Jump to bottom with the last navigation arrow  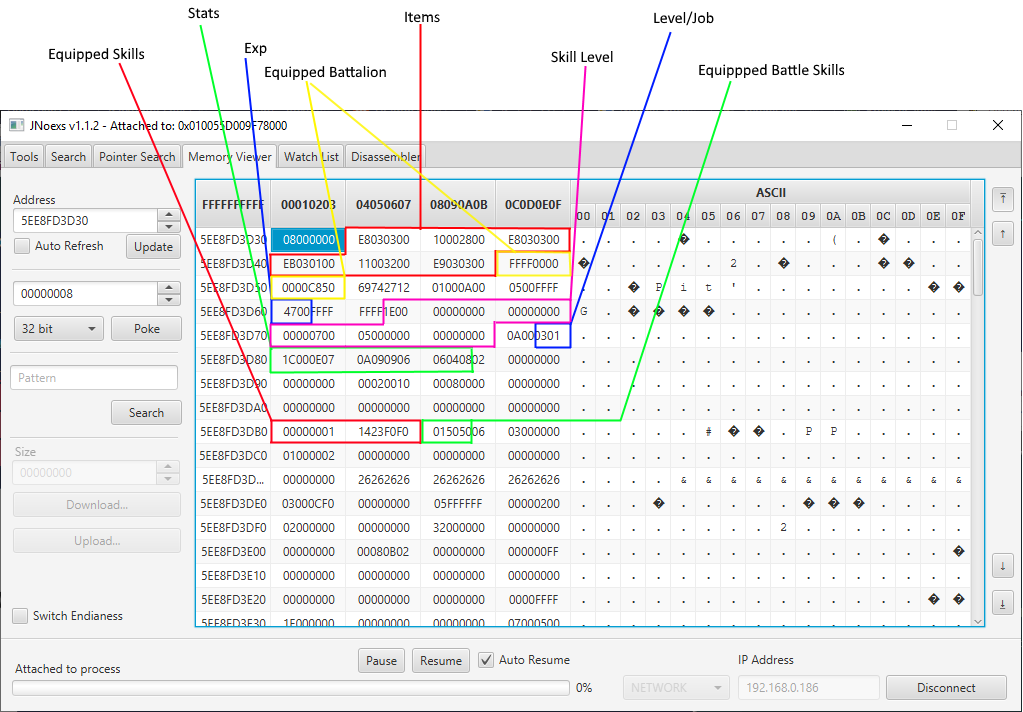(1002, 604)
